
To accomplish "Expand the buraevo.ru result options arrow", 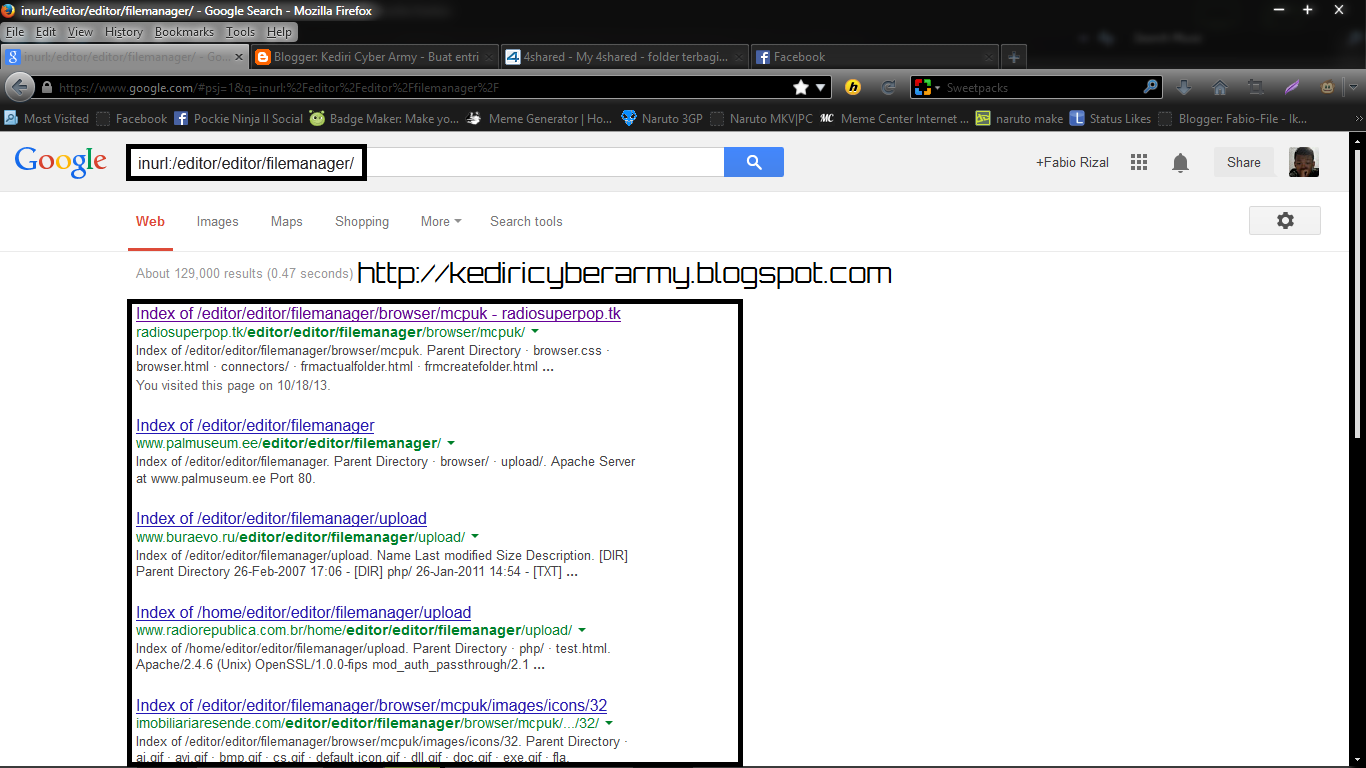I will pos(475,537).
